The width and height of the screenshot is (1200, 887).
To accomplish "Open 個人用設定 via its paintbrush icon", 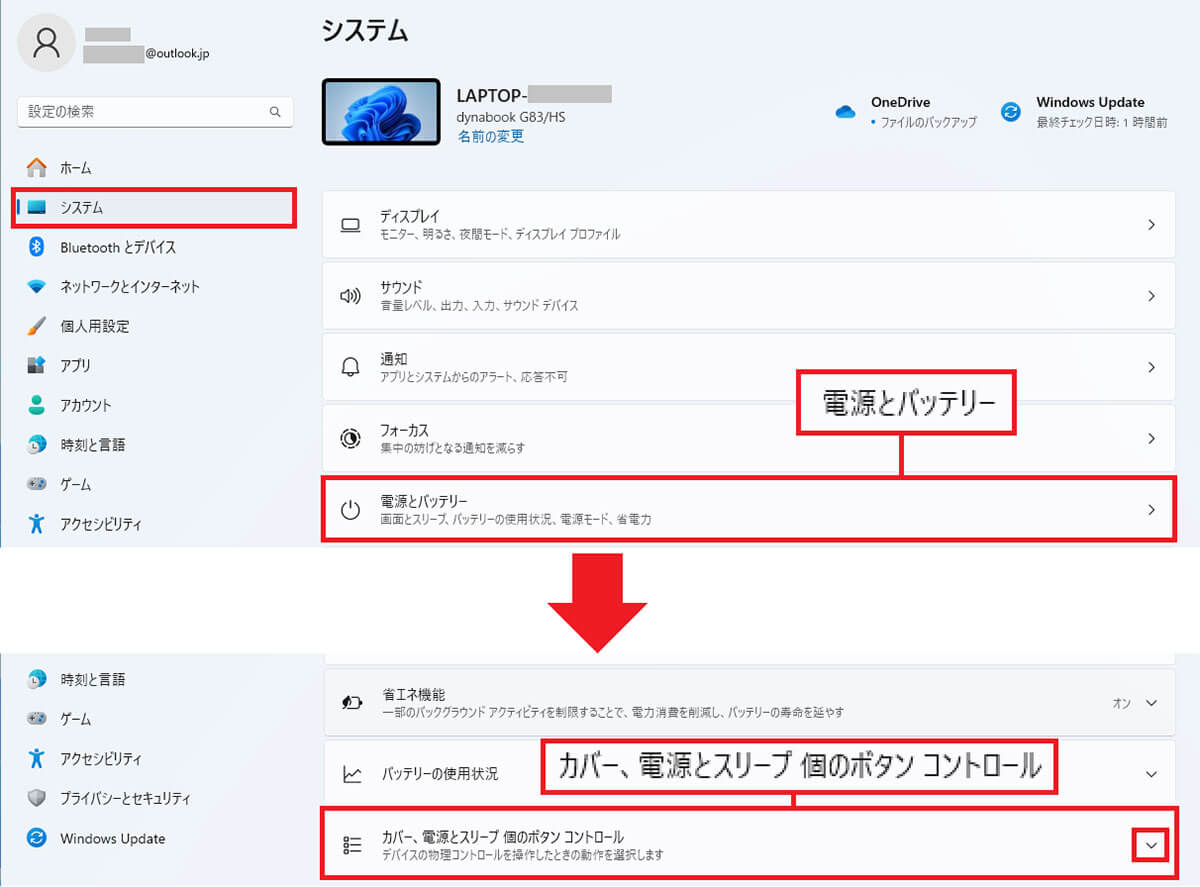I will pos(37,326).
